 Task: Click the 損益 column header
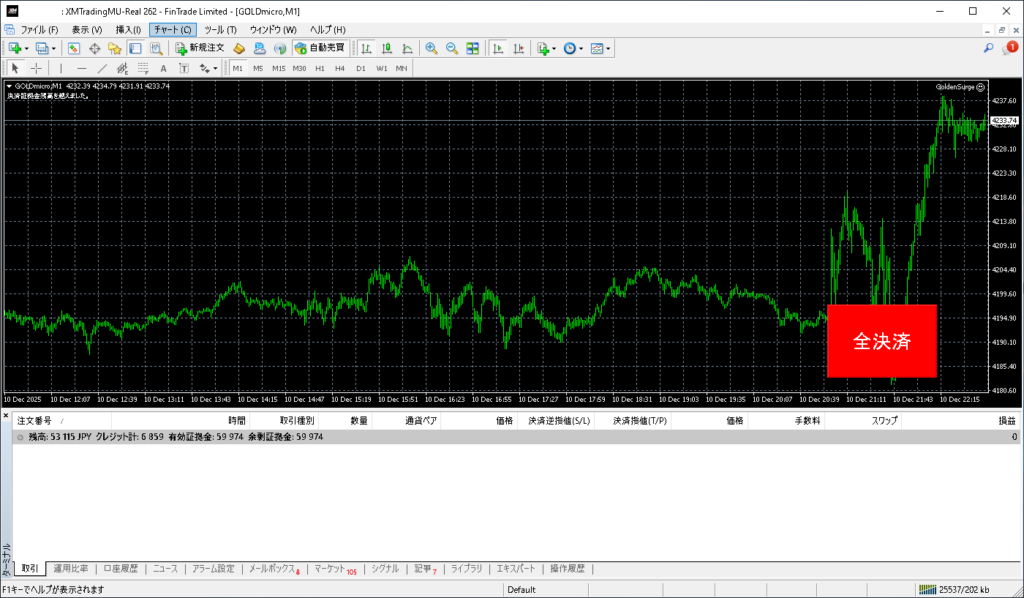(1006, 421)
